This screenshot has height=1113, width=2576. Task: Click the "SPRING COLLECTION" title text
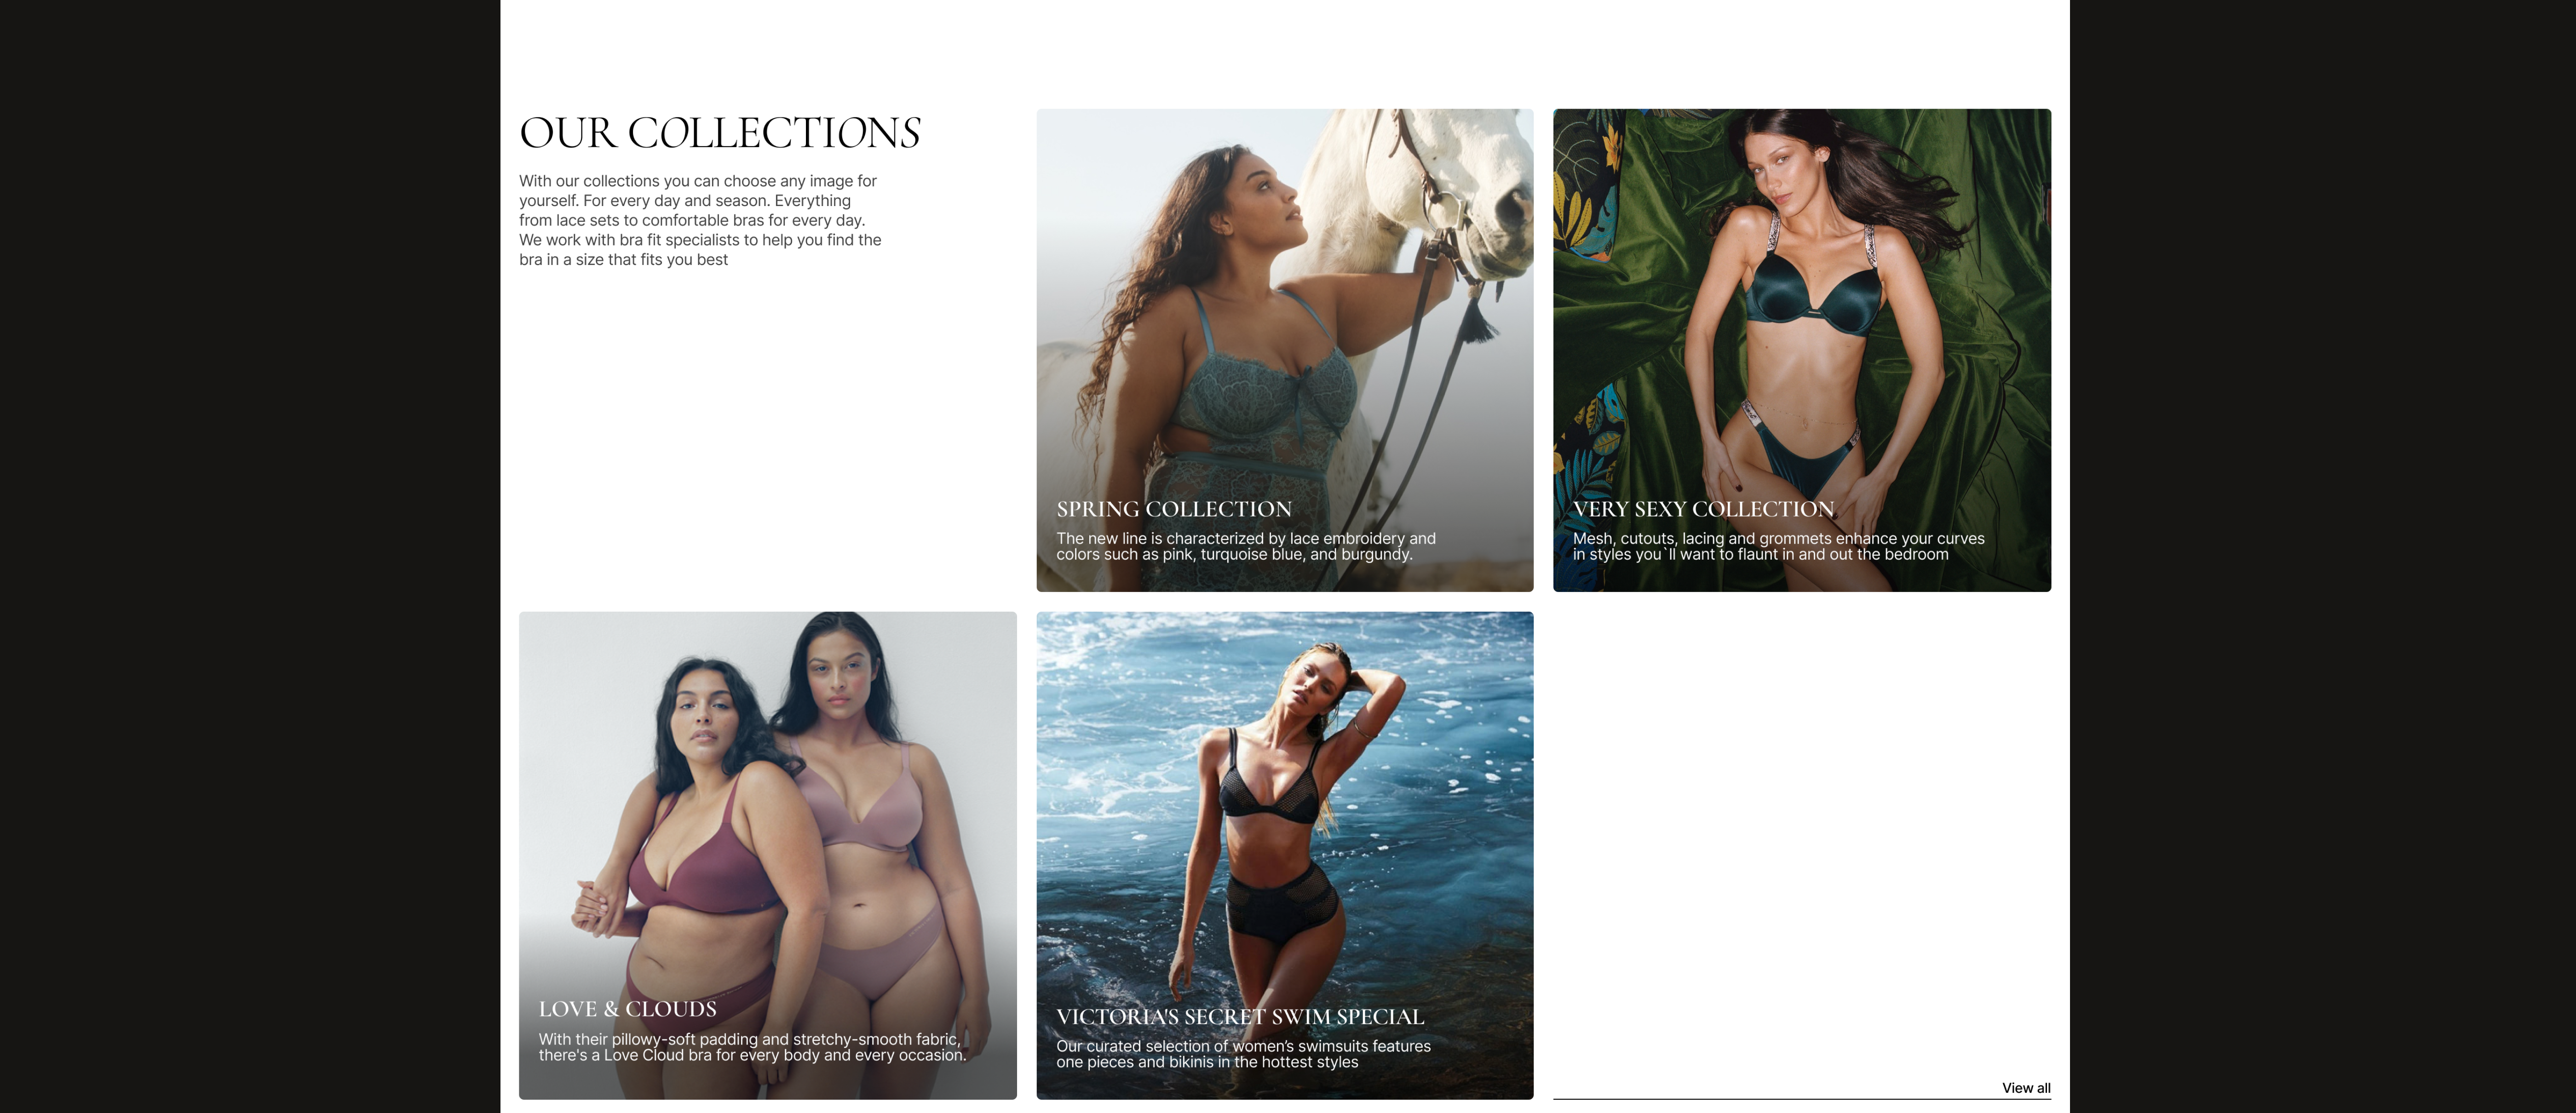(x=1174, y=509)
